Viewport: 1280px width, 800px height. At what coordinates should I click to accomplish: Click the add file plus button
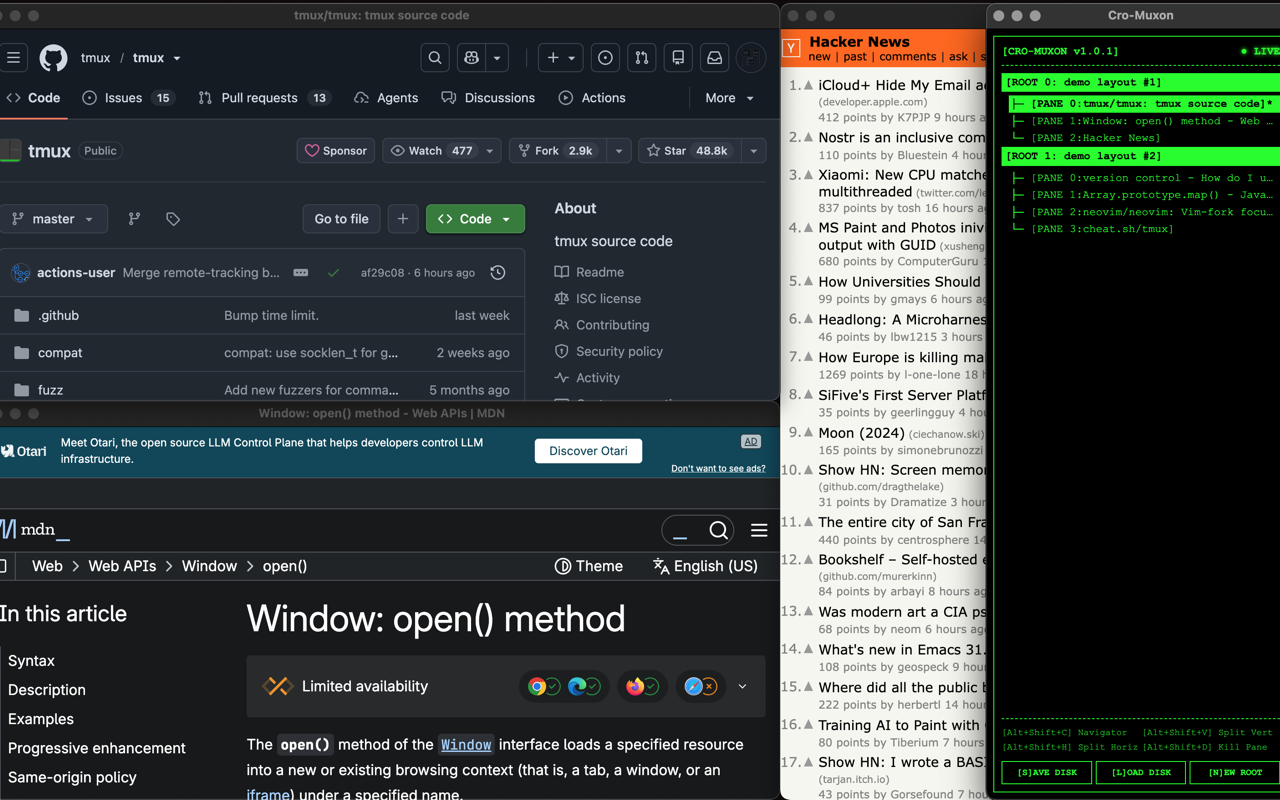(x=403, y=219)
